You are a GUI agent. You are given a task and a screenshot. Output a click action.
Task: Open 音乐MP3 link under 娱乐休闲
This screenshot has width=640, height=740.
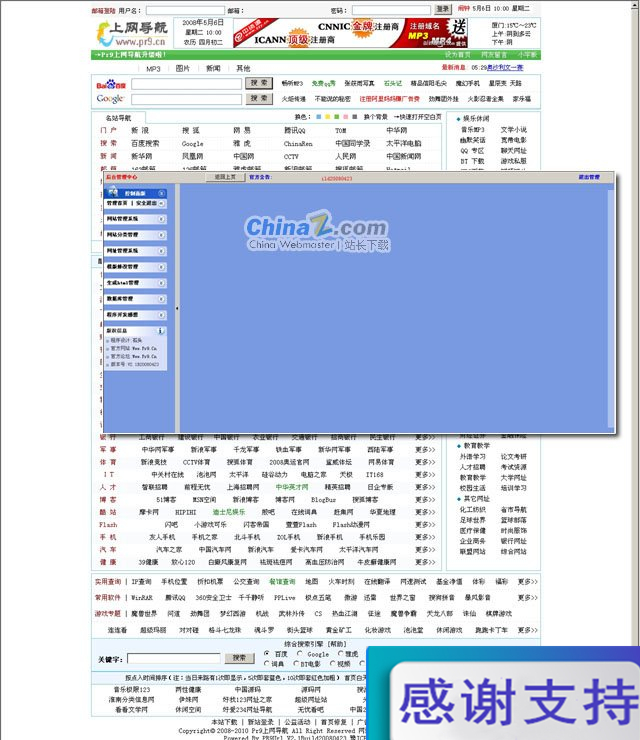(472, 129)
